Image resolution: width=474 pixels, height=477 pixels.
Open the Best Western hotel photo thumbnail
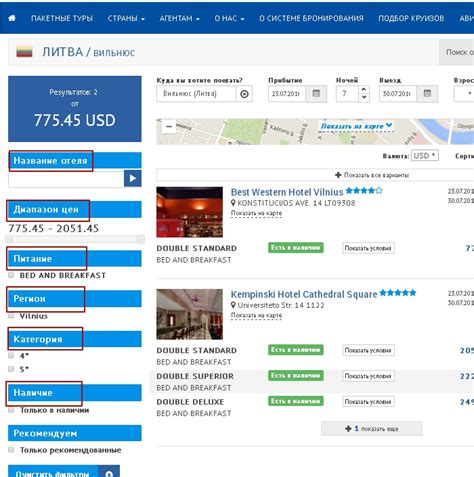(x=189, y=212)
